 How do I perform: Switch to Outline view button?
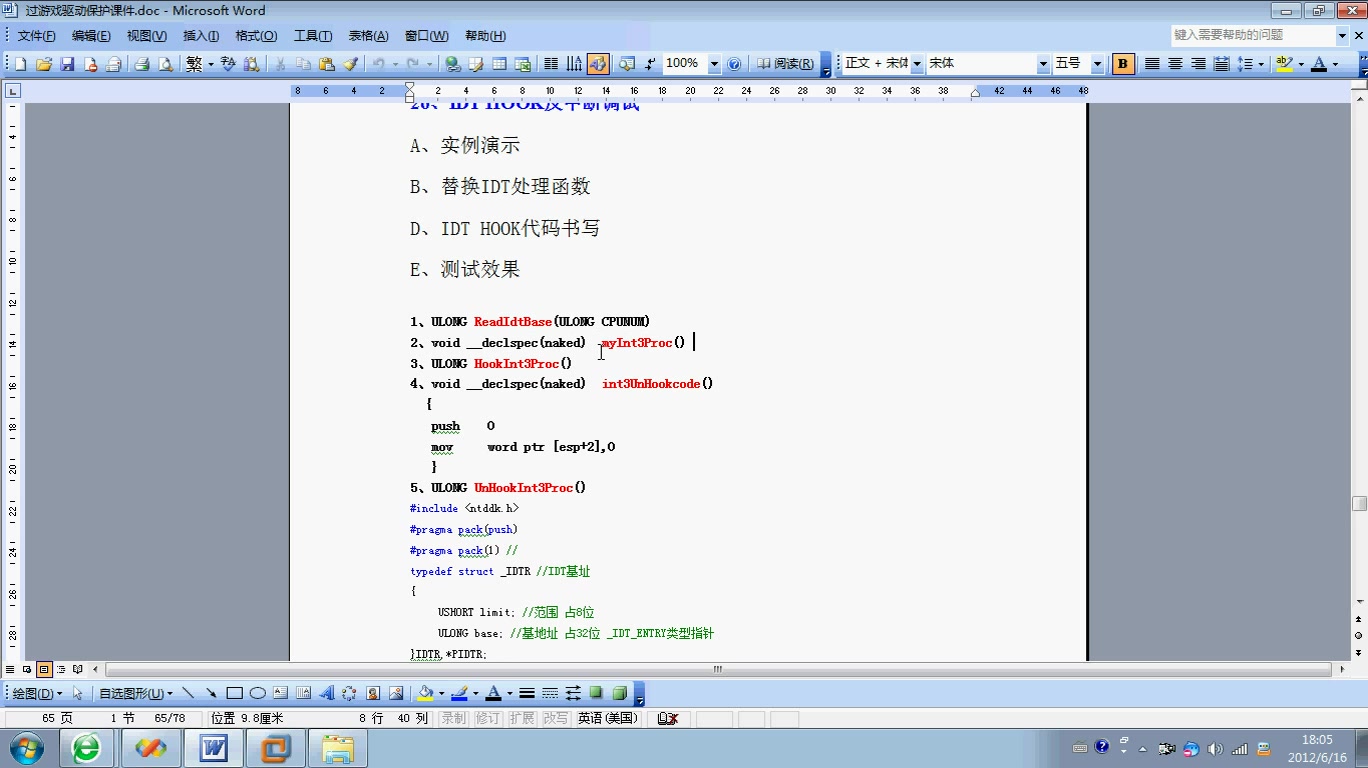(x=61, y=669)
